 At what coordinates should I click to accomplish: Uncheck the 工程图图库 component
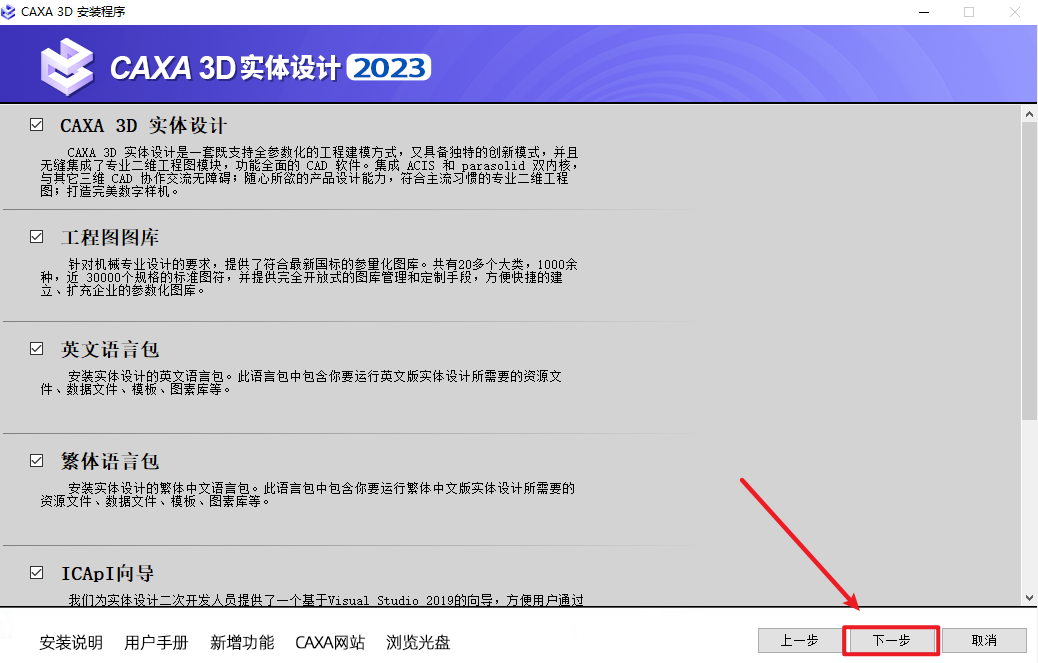click(x=36, y=237)
